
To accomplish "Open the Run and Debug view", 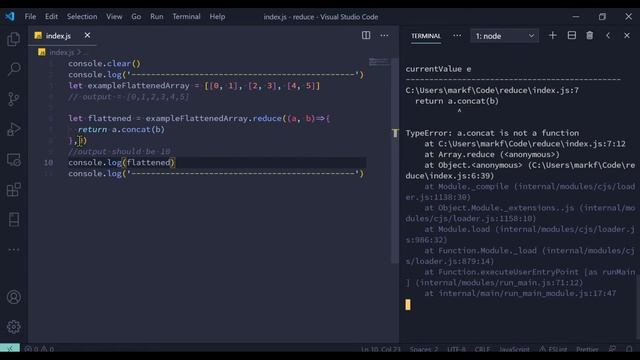I will click(14, 129).
